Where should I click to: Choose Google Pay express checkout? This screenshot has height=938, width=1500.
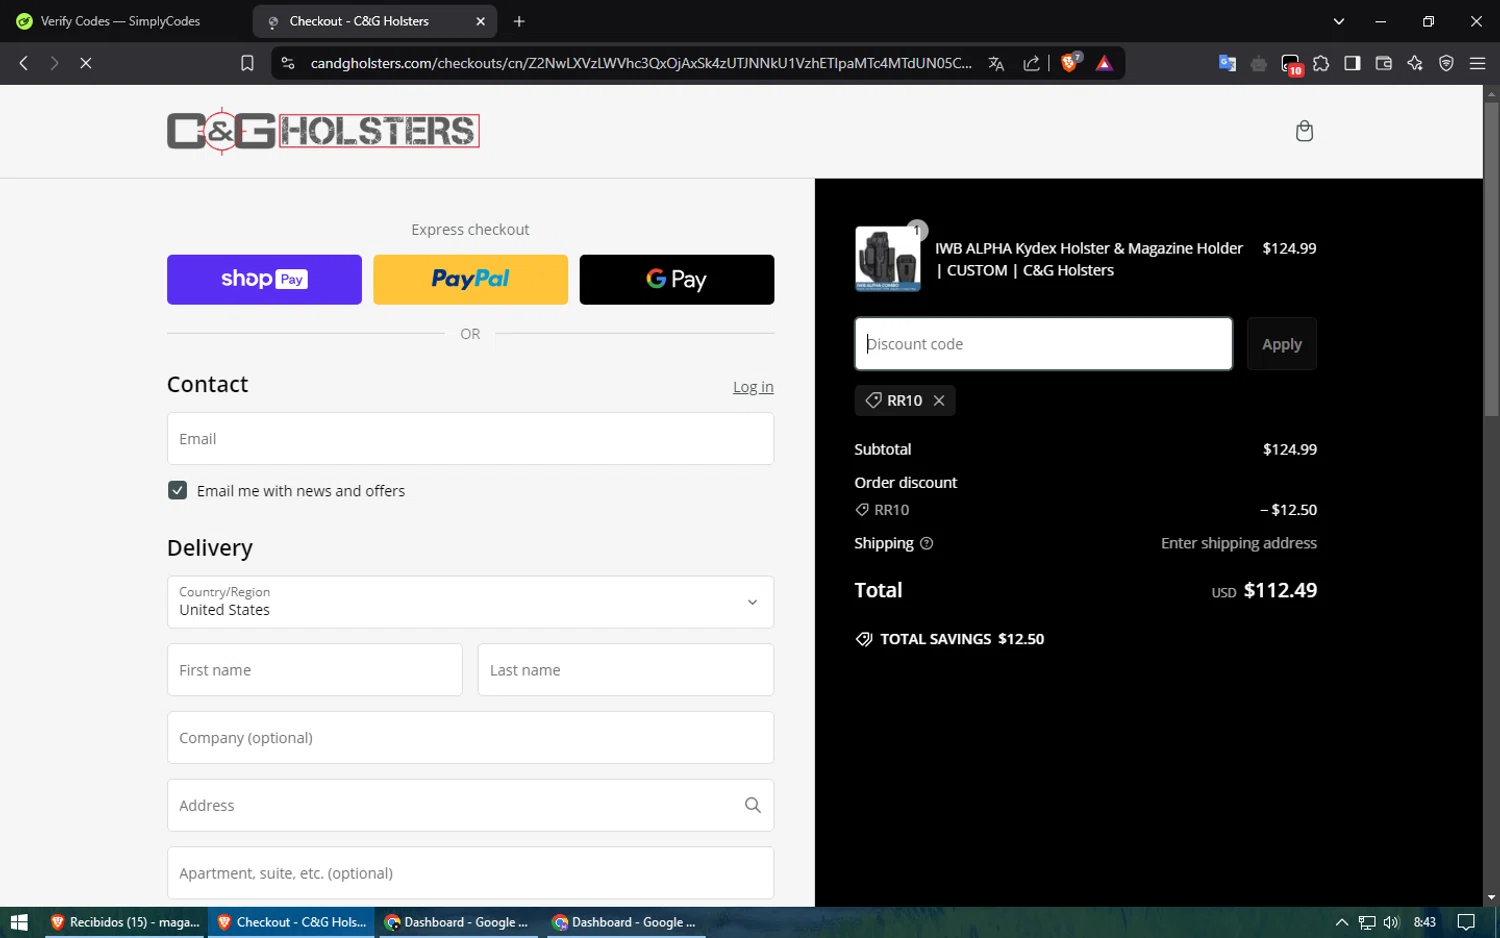677,279
